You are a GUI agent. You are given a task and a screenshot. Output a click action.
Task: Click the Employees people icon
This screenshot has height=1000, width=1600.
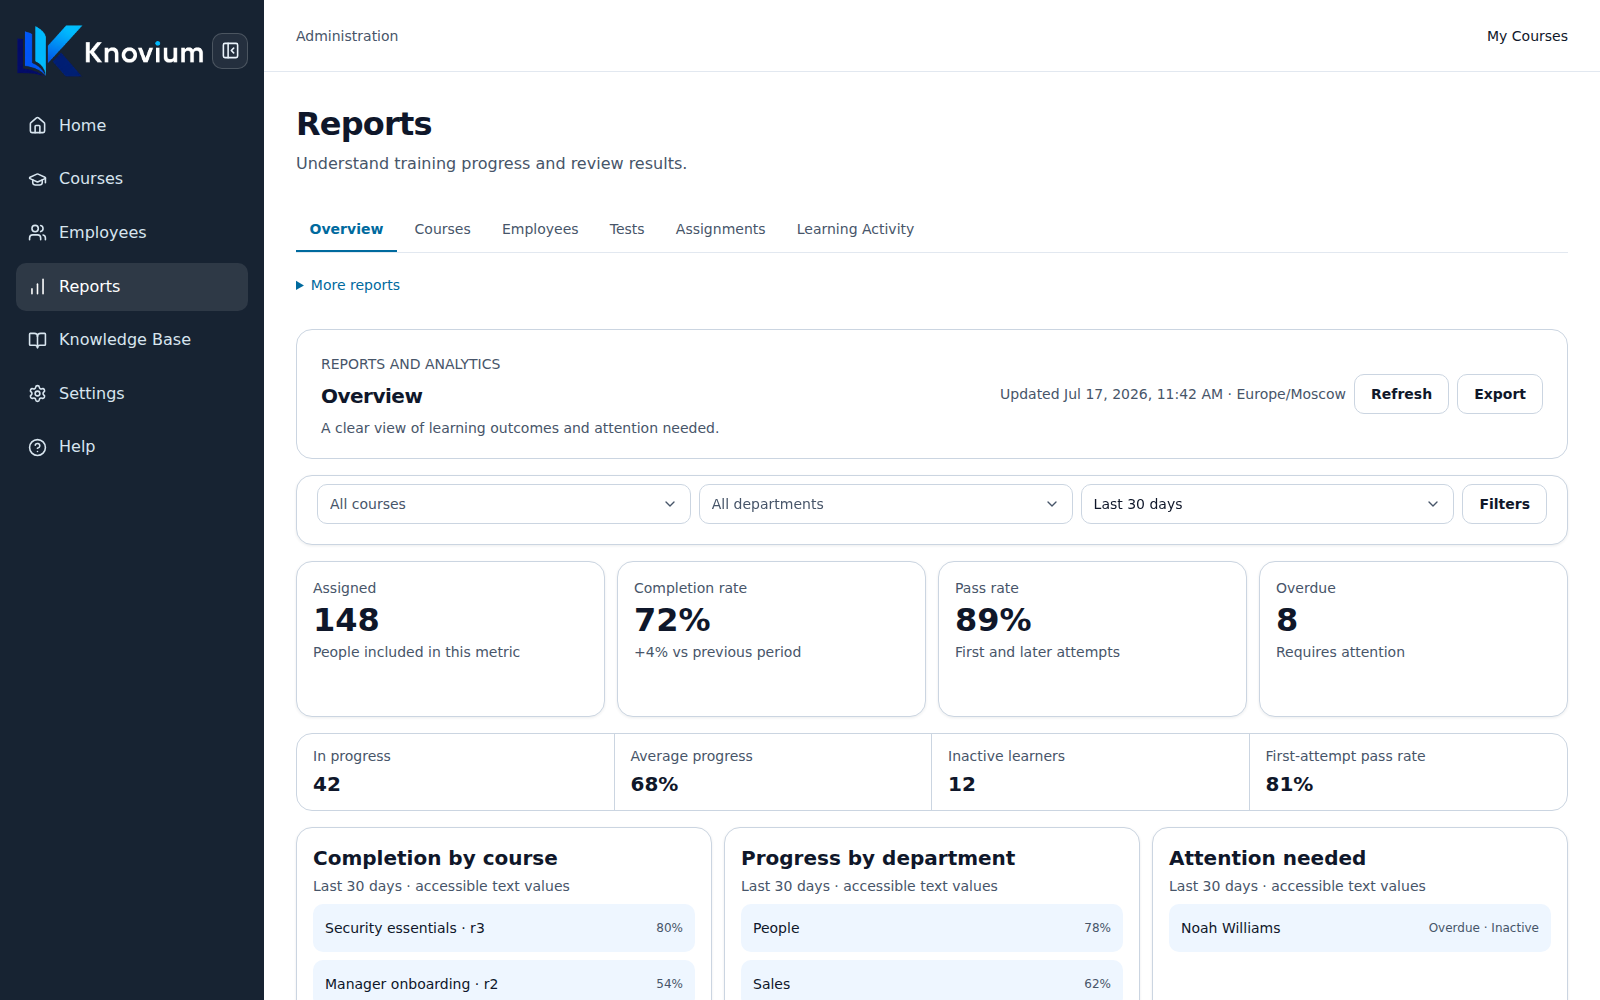coord(38,232)
